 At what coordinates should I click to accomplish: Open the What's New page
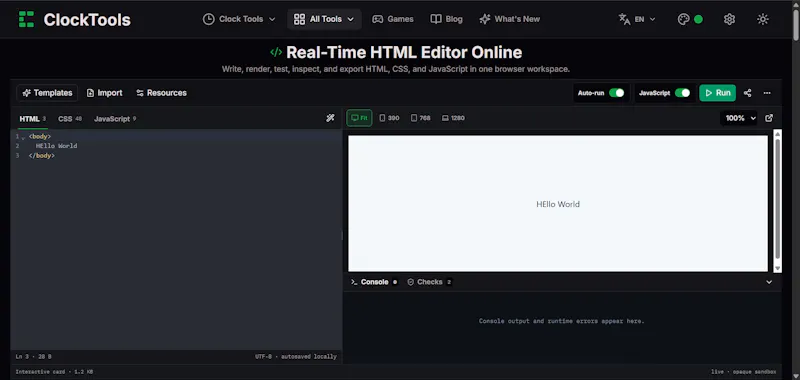509,19
